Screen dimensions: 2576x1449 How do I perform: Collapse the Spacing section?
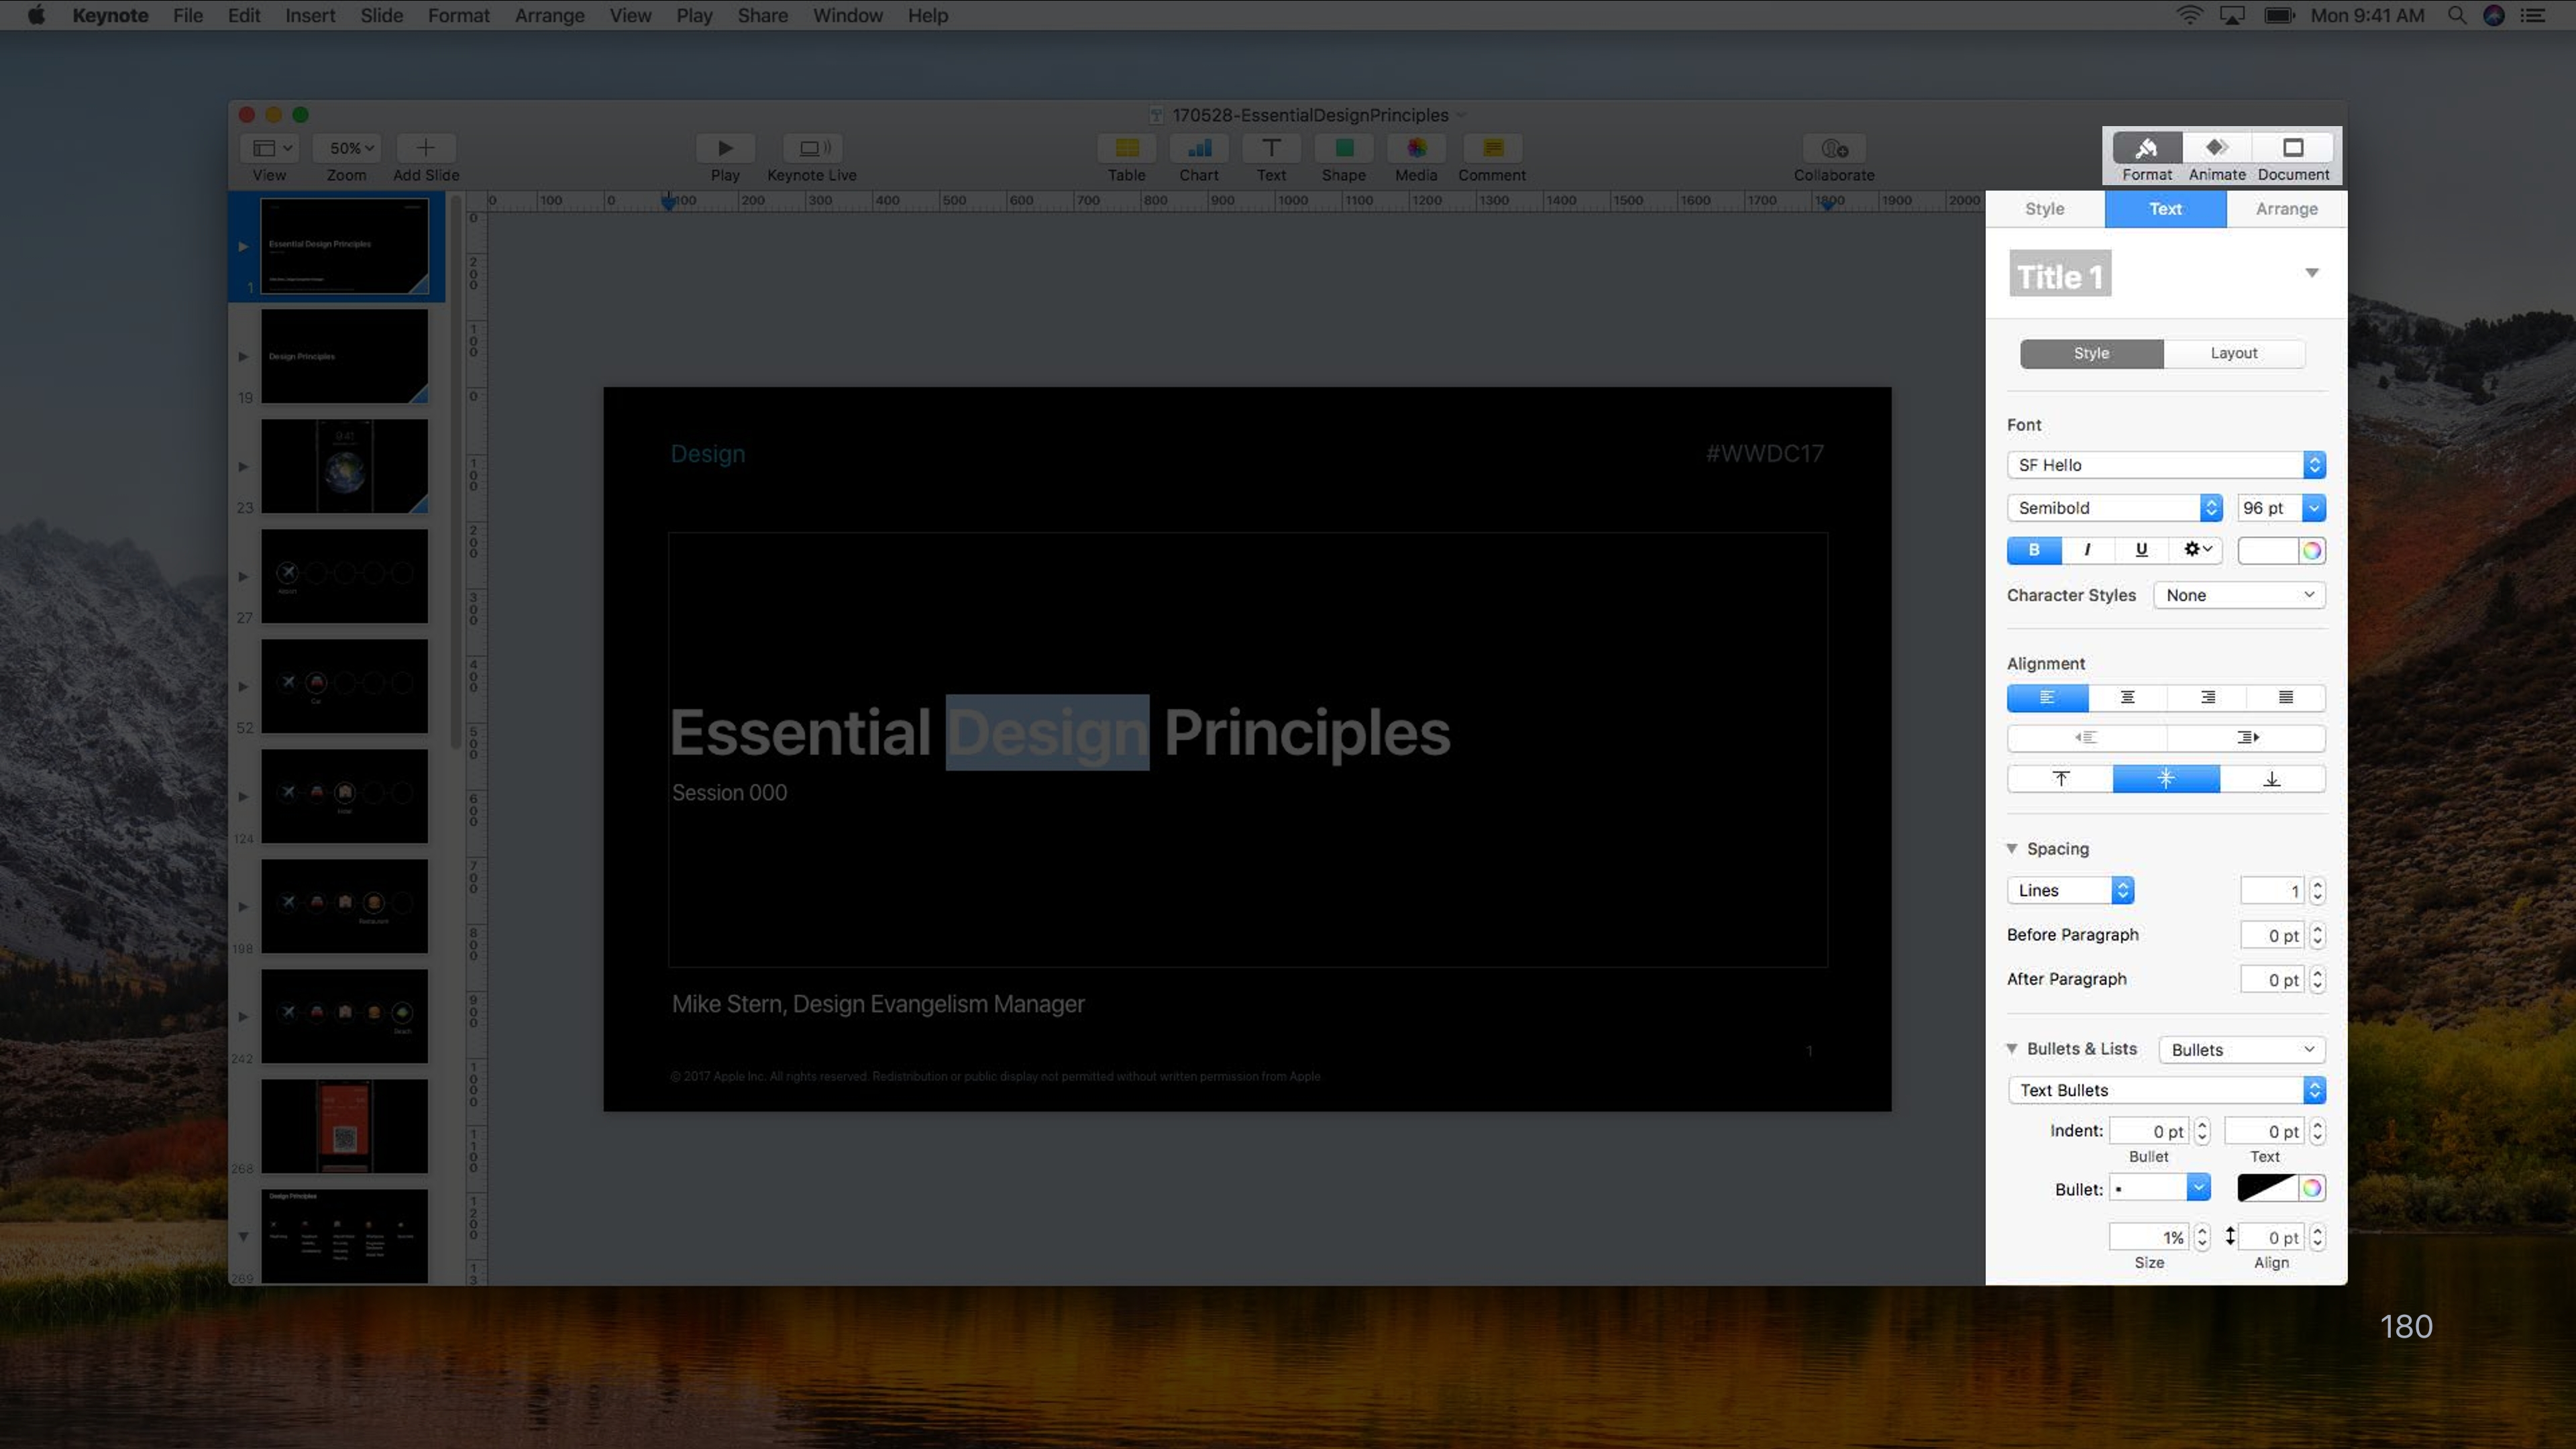click(2012, 848)
